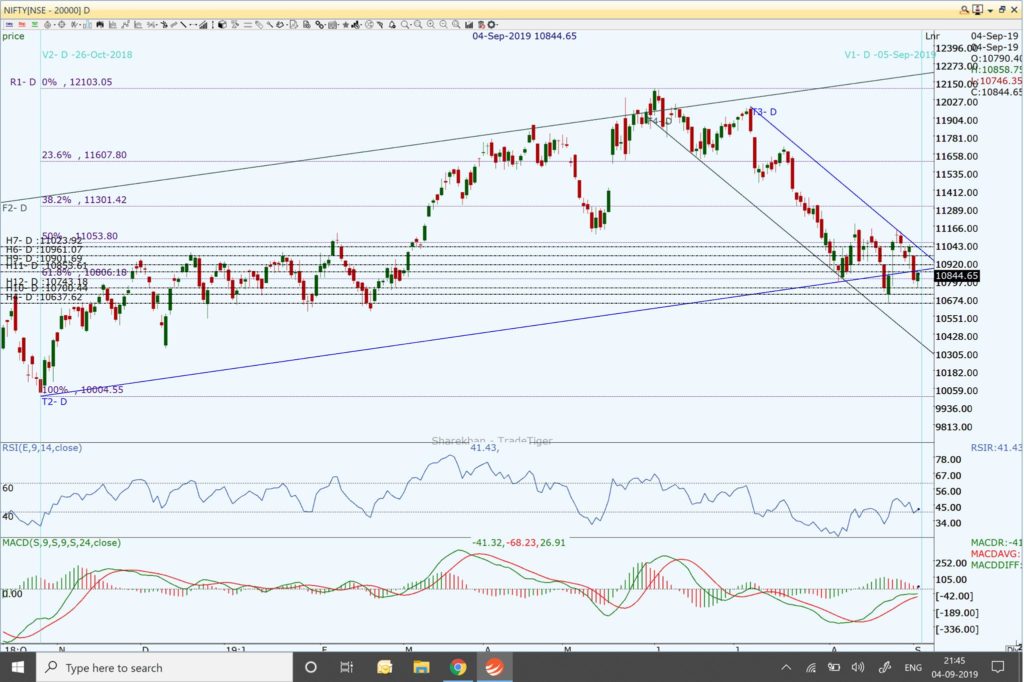Open Task View from the taskbar
1024x682 pixels.
[x=346, y=667]
